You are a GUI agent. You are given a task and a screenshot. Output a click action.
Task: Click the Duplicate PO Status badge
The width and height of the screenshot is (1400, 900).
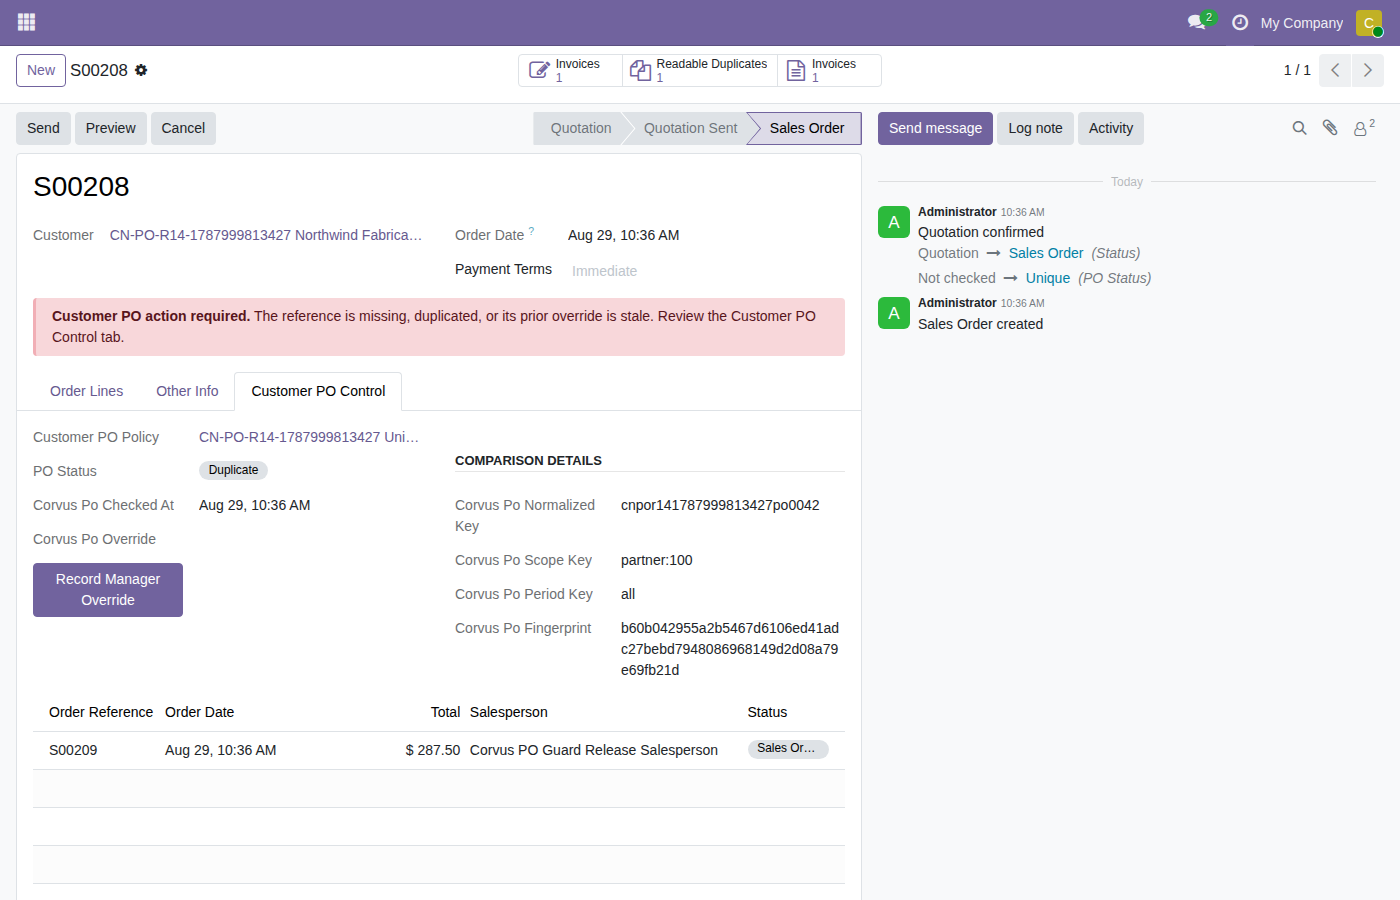coord(233,470)
